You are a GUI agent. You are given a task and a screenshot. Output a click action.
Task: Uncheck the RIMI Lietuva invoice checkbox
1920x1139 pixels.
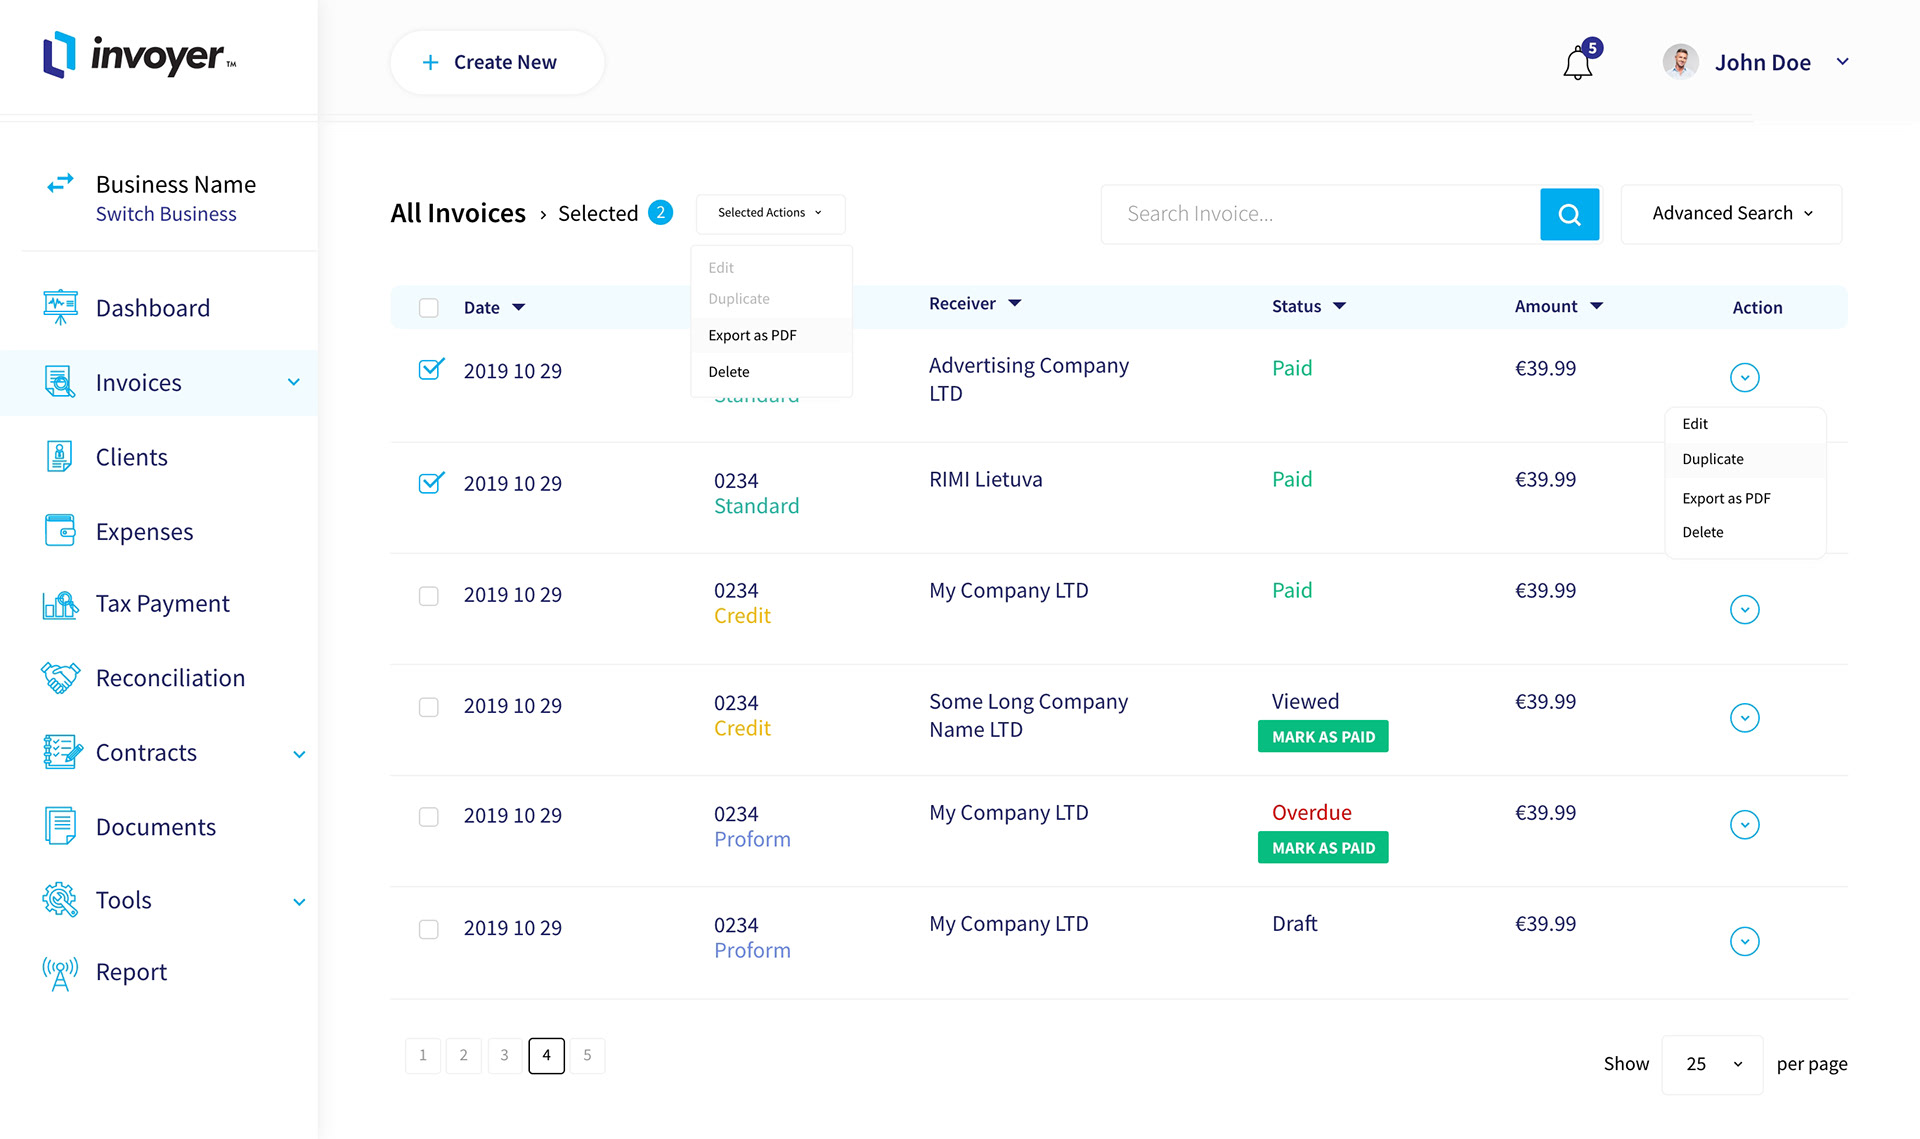pos(430,483)
